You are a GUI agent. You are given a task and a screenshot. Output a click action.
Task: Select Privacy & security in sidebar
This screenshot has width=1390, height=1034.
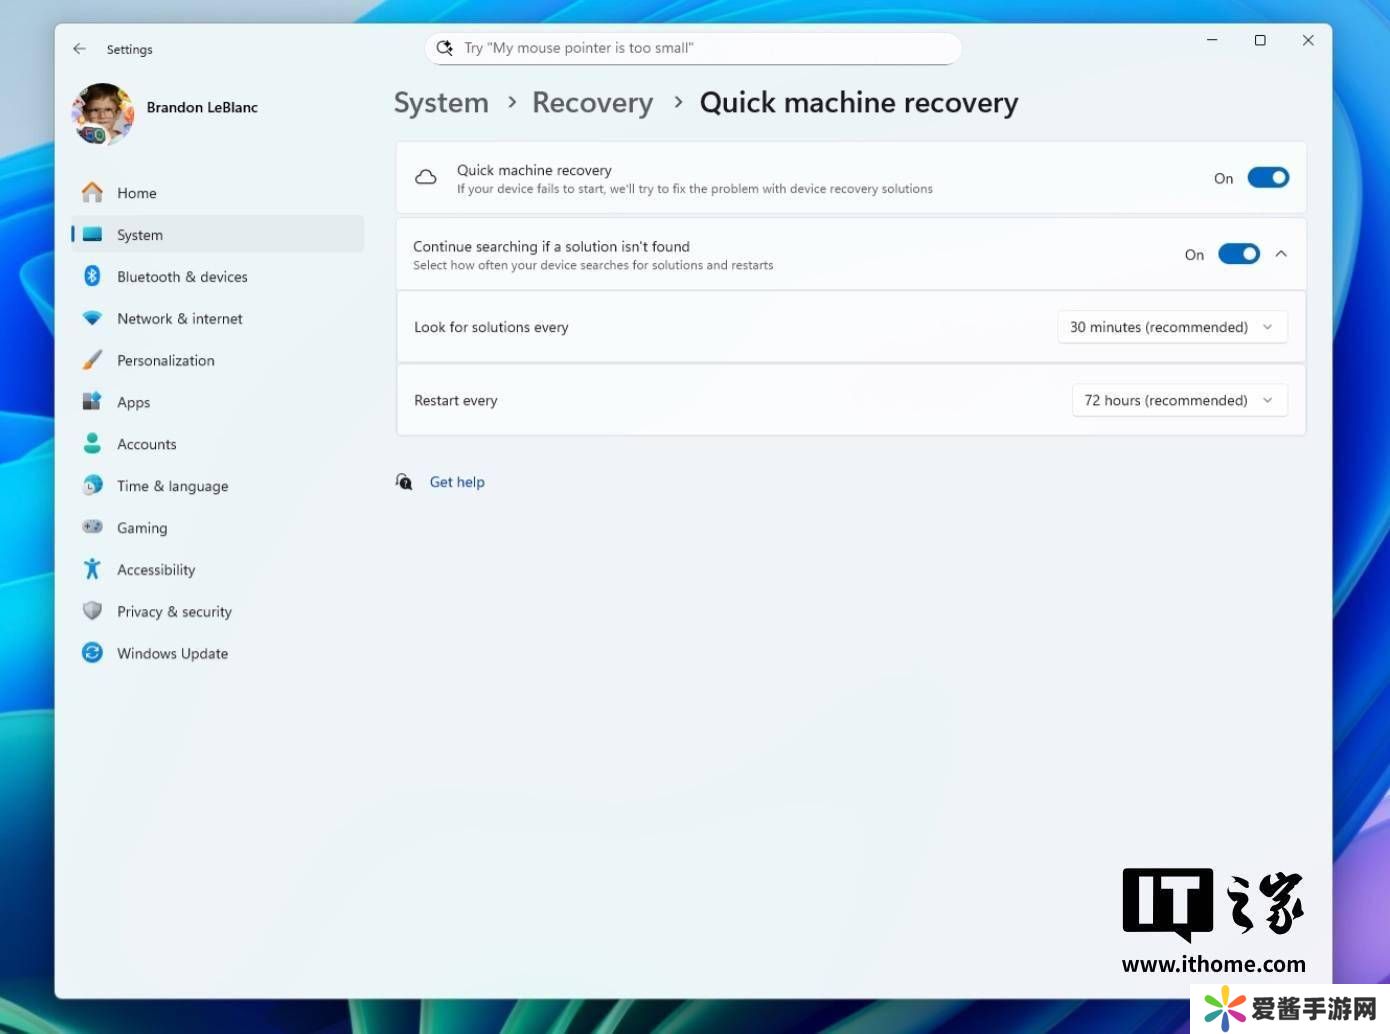pos(174,612)
